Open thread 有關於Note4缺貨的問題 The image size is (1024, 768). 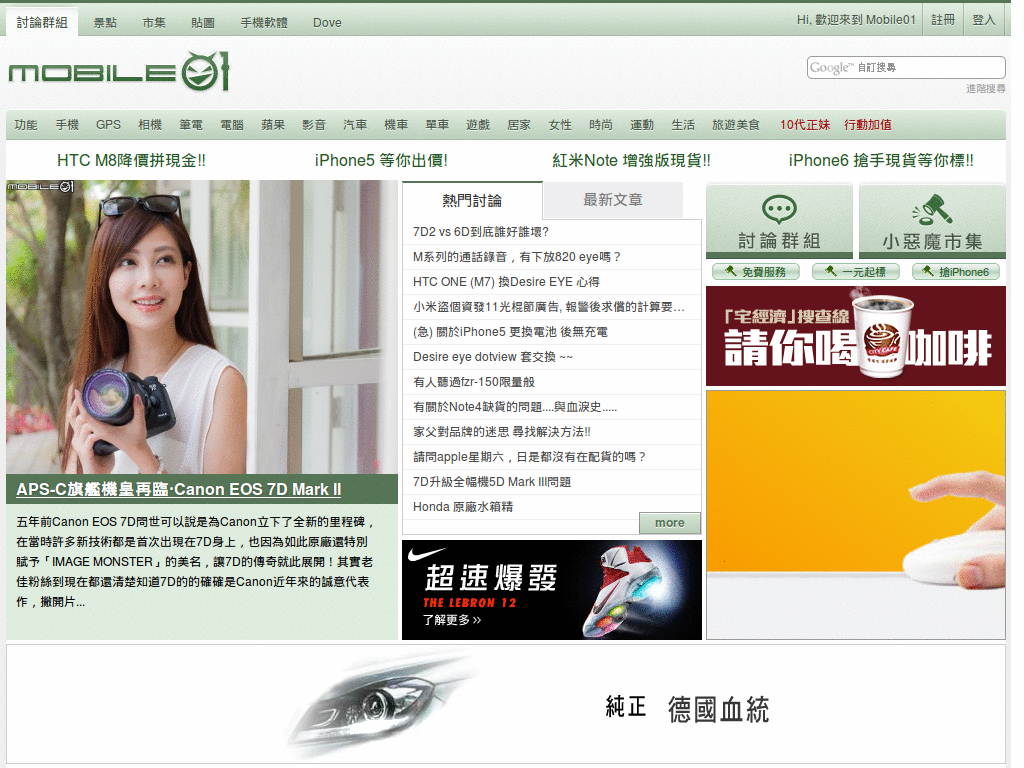click(515, 407)
